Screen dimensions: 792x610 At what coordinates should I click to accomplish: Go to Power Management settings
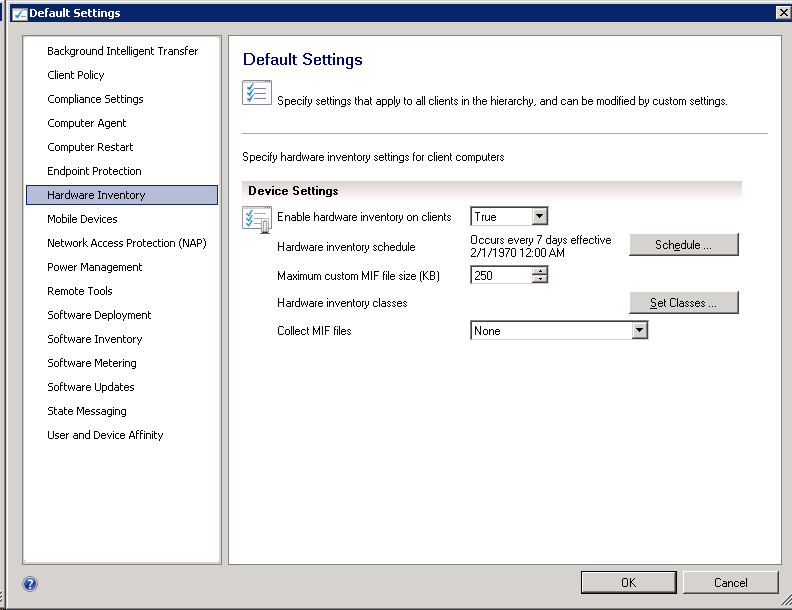click(122, 267)
